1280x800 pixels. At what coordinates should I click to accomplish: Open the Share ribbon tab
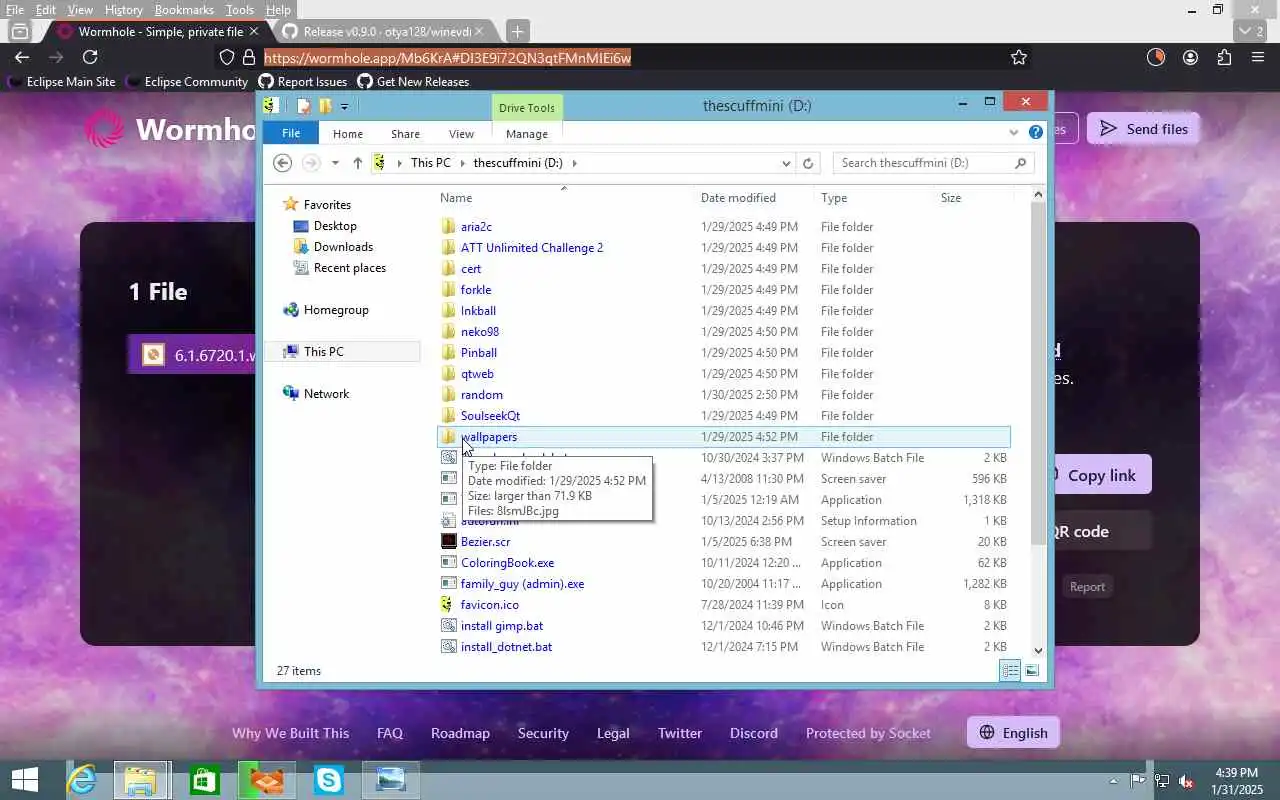406,134
